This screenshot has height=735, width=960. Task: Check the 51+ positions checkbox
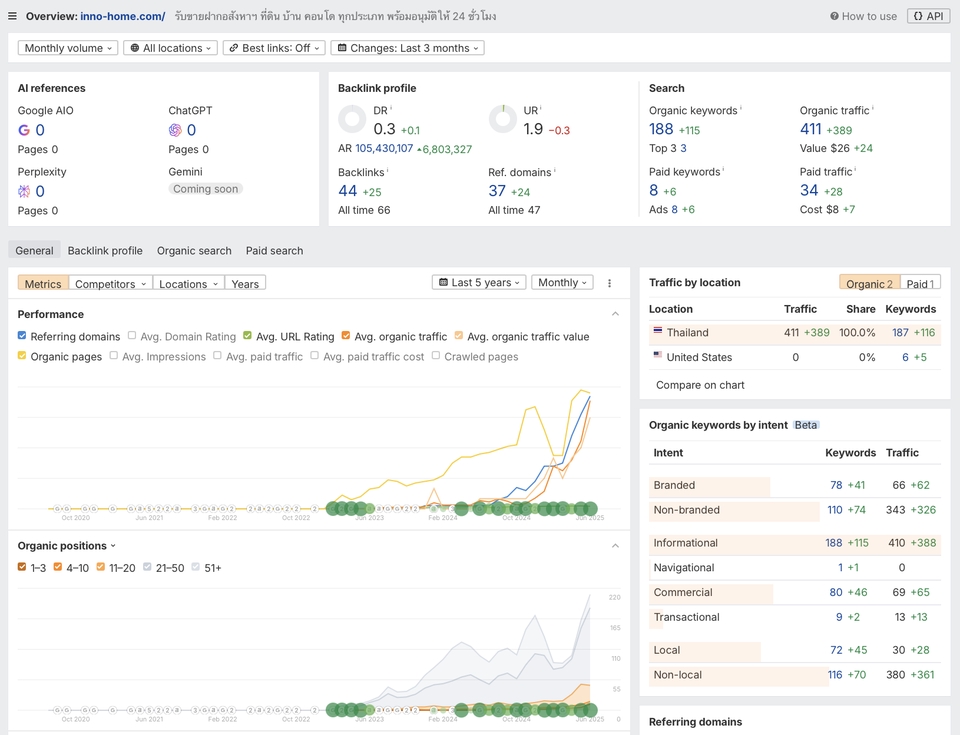[197, 568]
